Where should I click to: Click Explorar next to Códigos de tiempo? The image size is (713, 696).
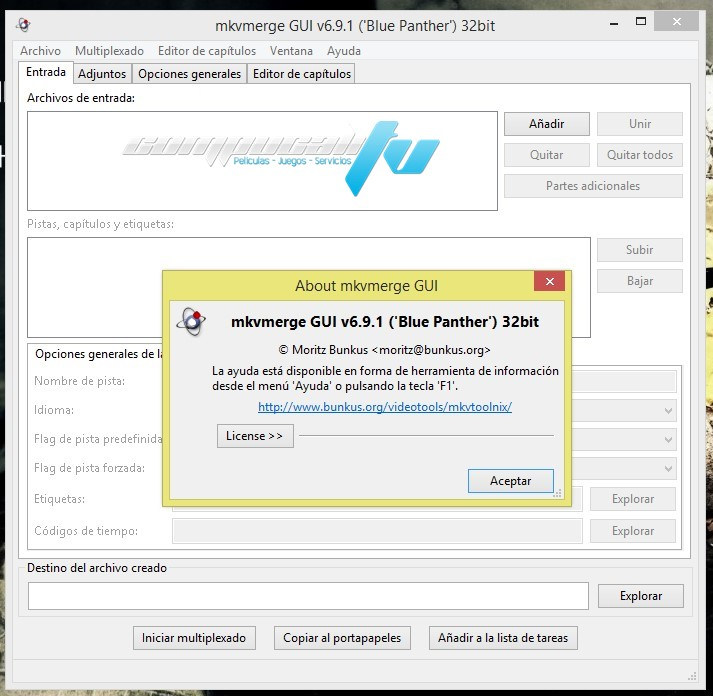633,531
